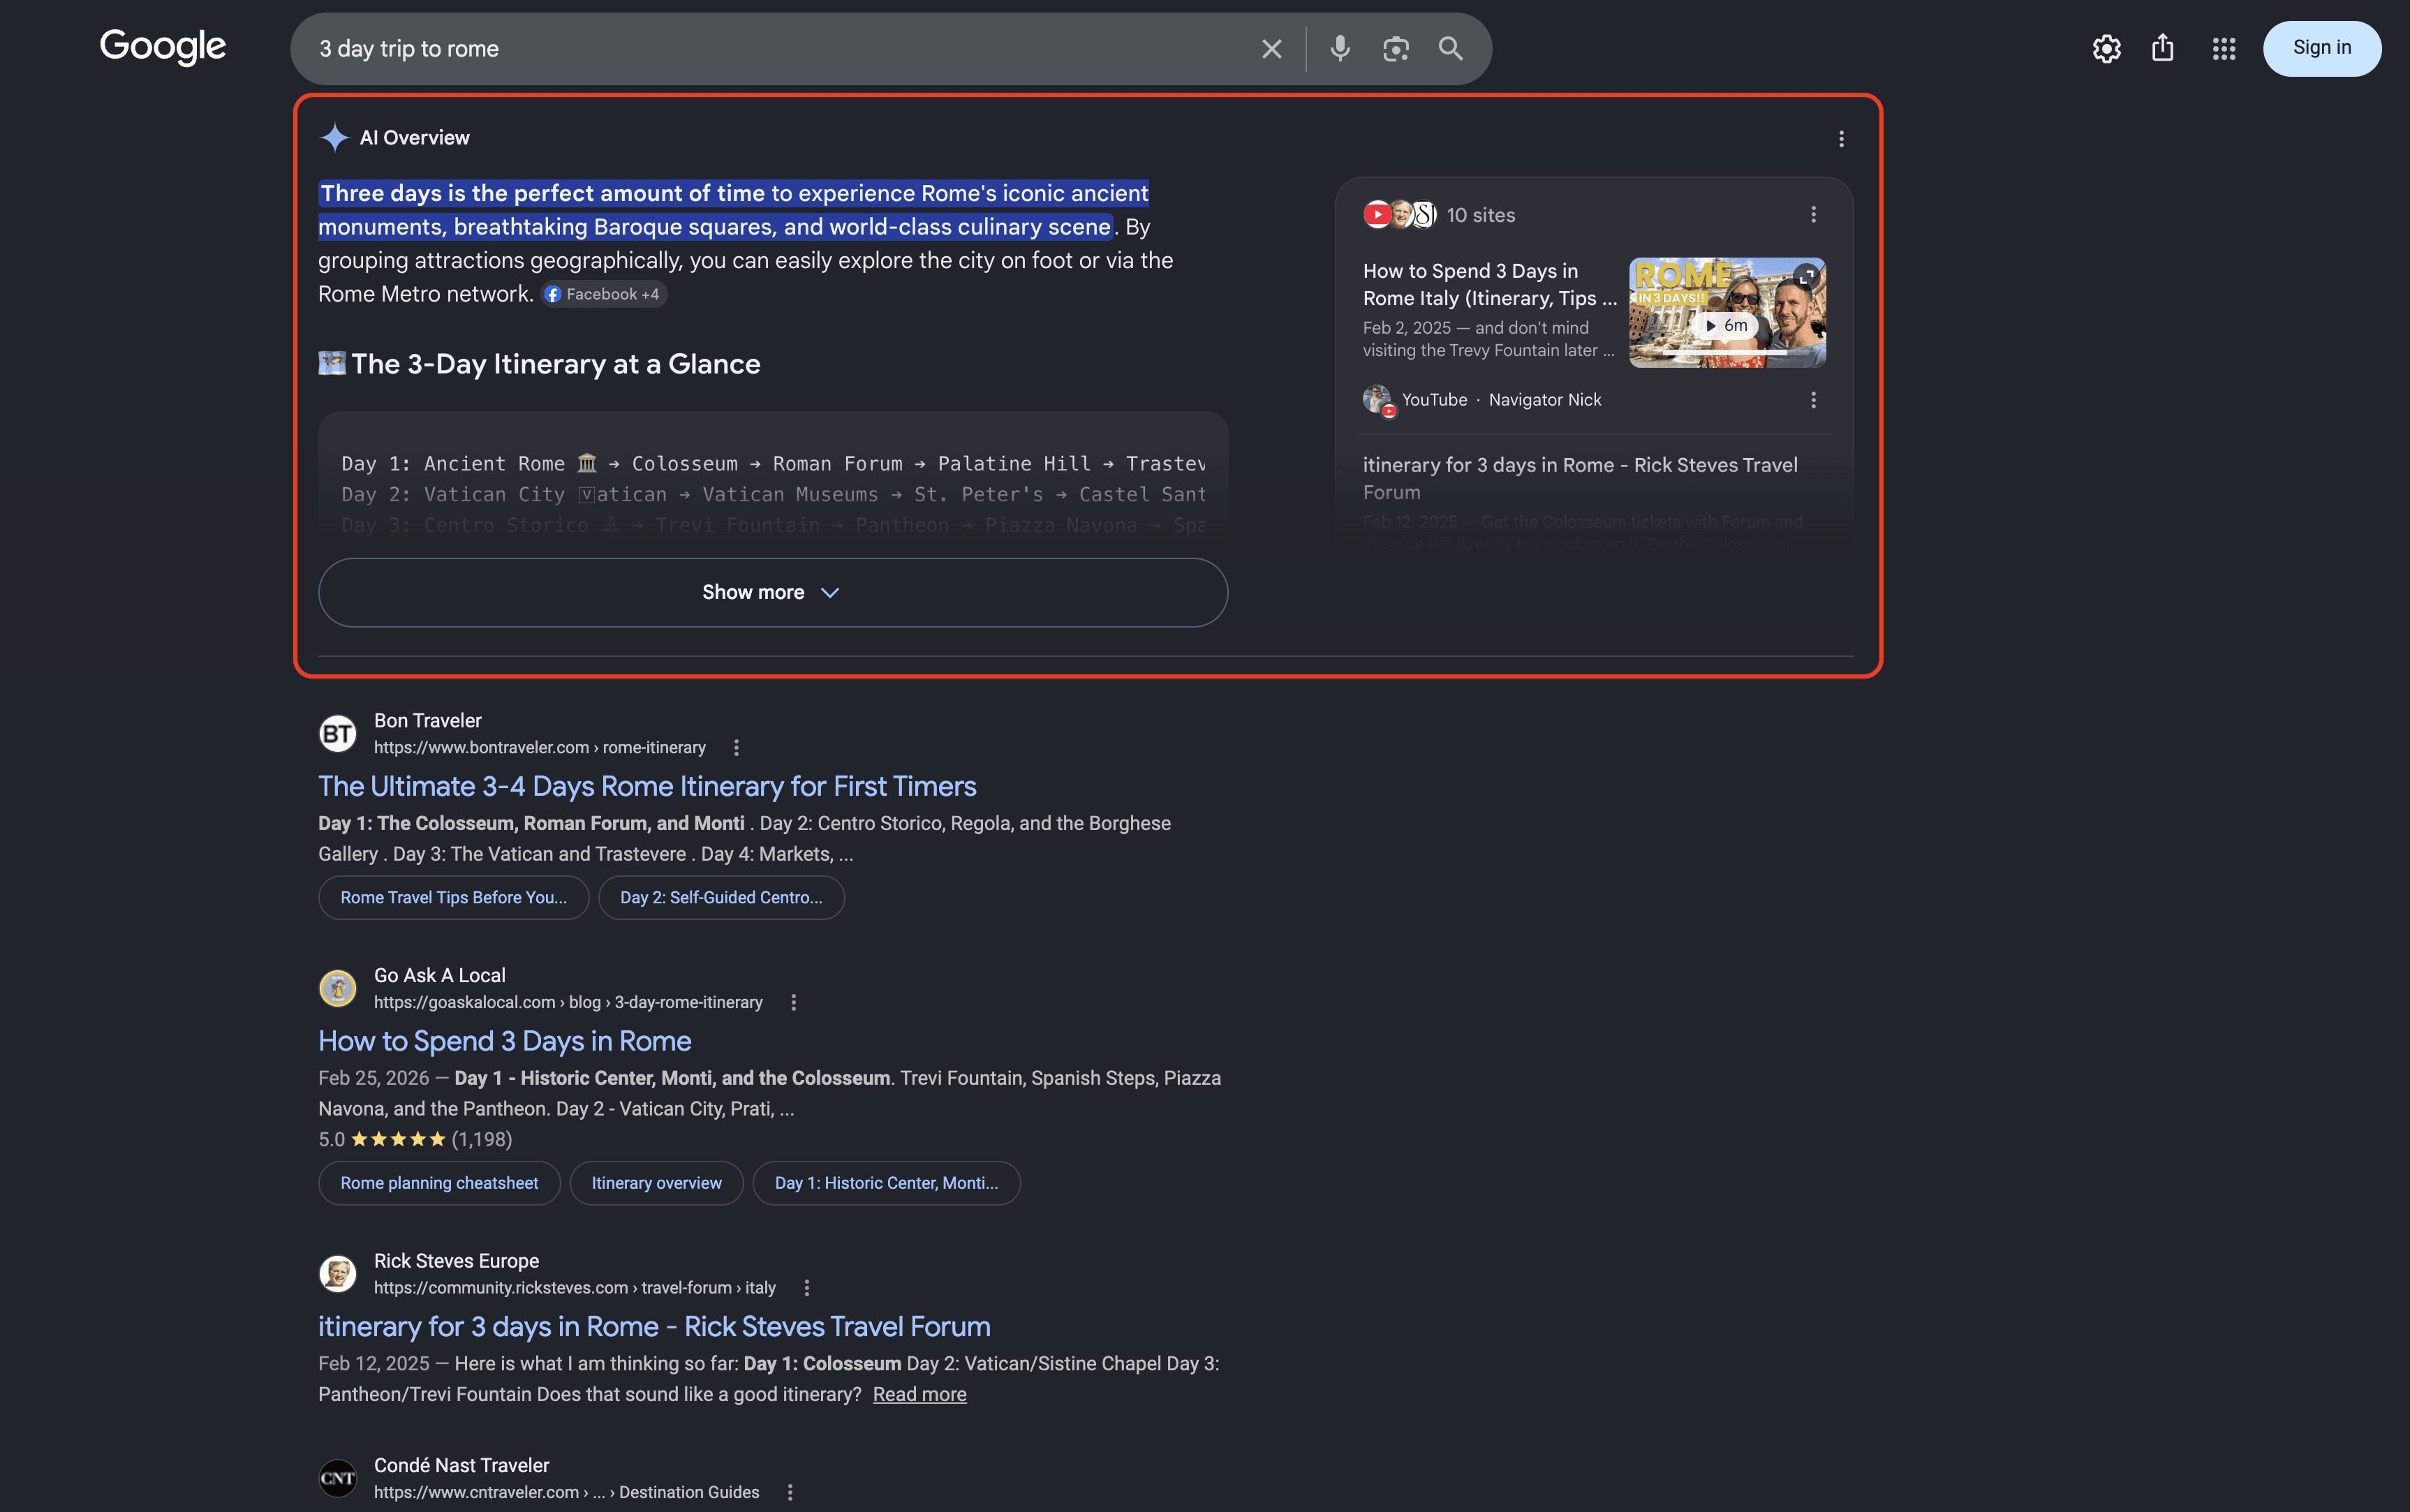Viewport: 2410px width, 1512px height.
Task: Click the Bon Traveler site name
Action: tap(428, 721)
